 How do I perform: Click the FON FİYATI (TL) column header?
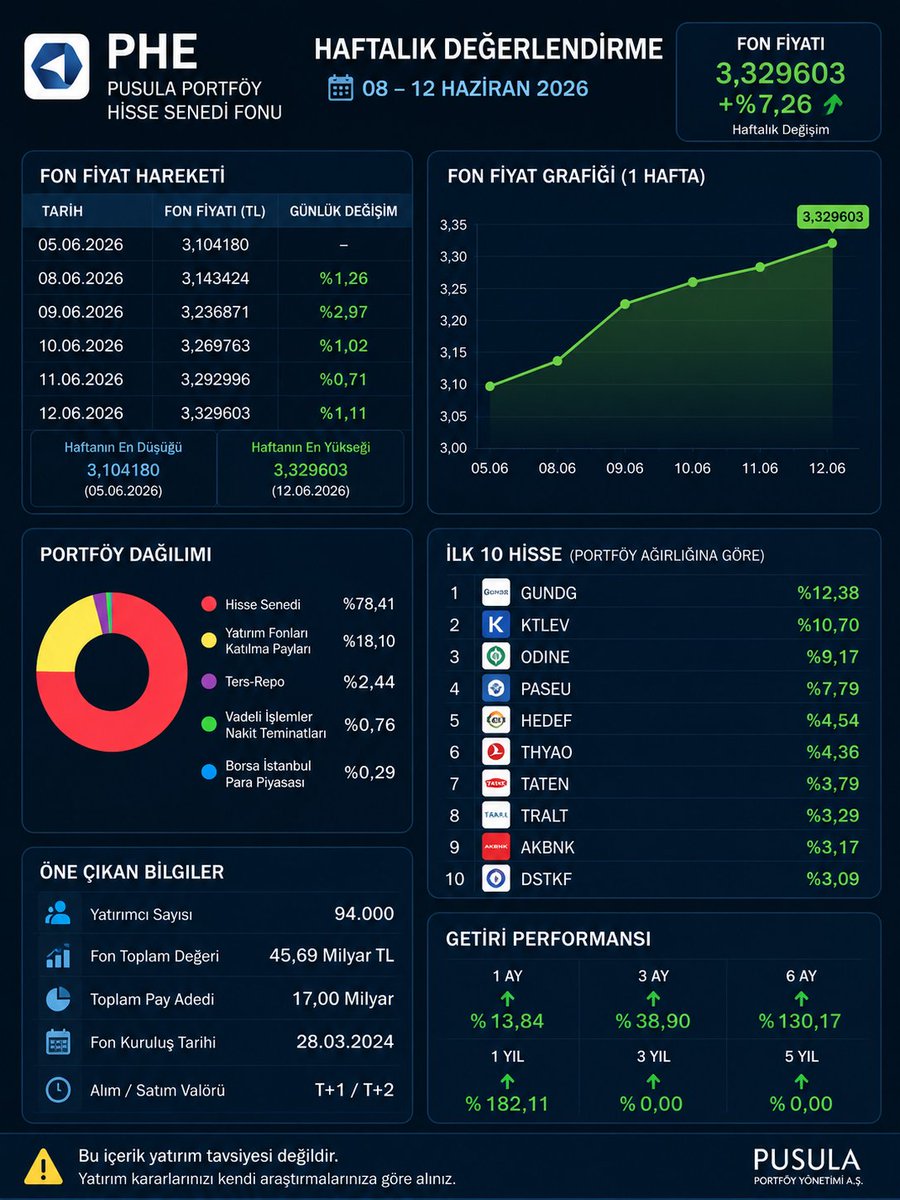[x=215, y=212]
